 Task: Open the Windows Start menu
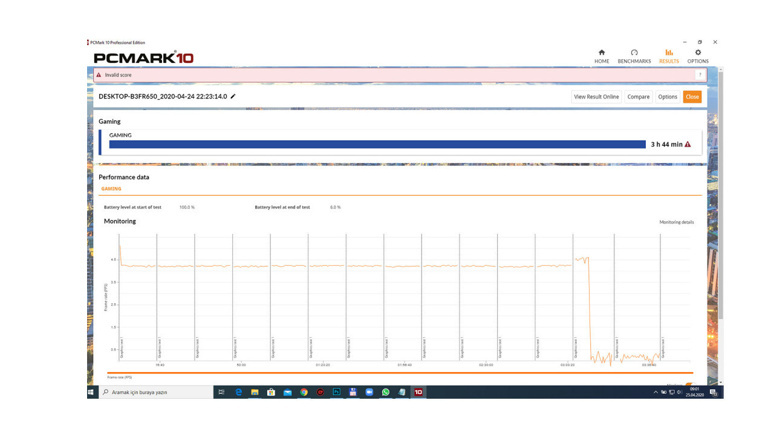(x=92, y=392)
